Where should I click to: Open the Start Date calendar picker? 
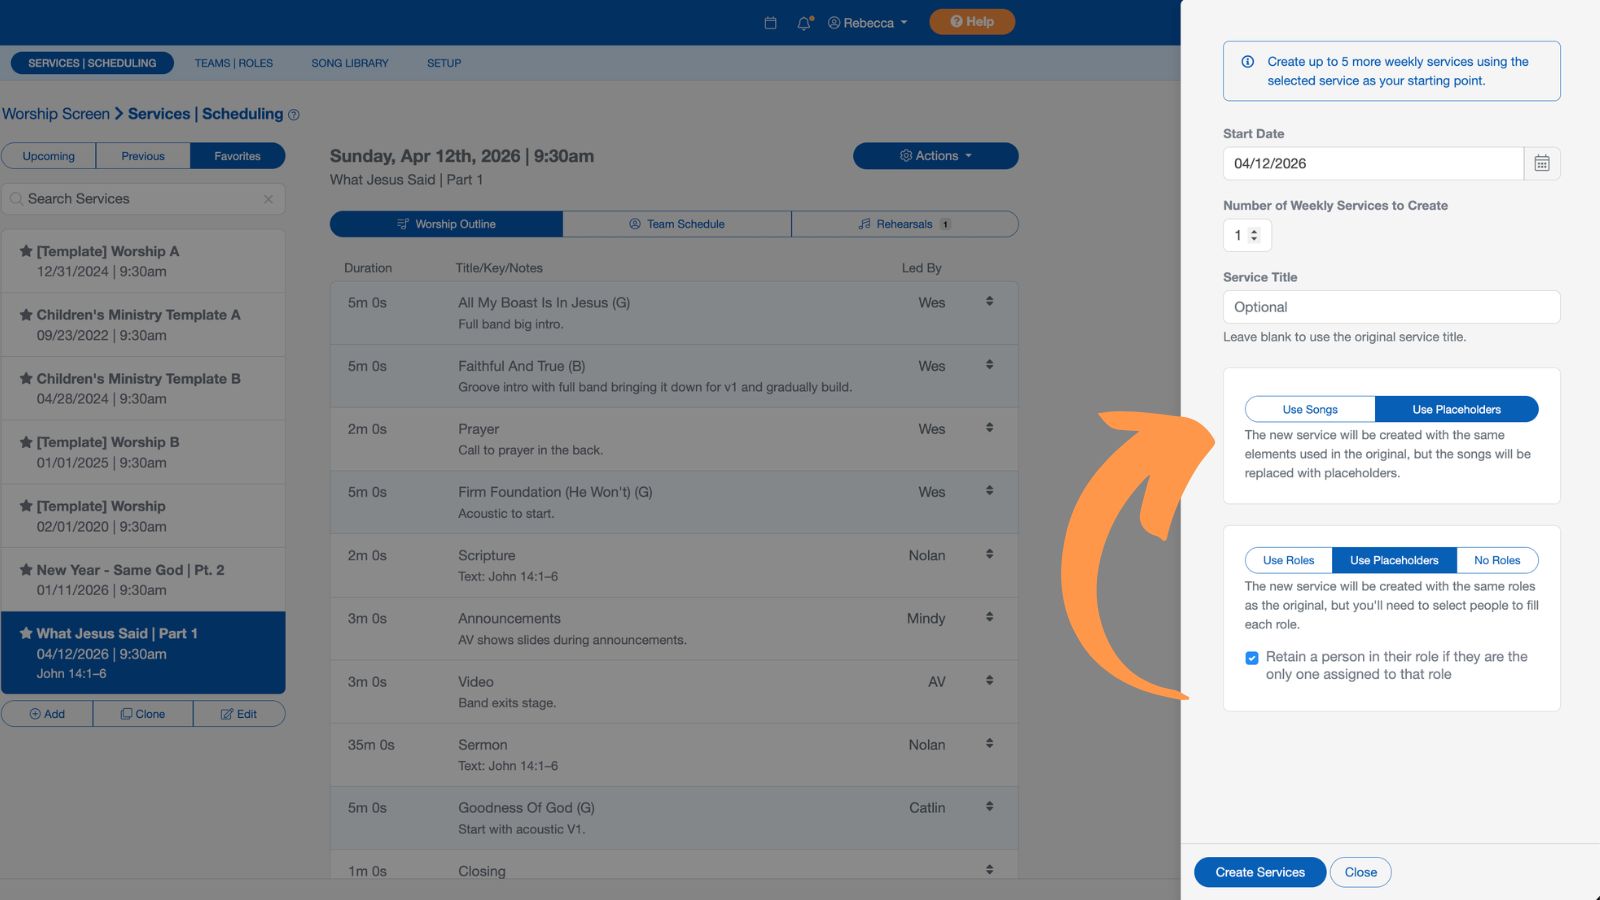1541,163
